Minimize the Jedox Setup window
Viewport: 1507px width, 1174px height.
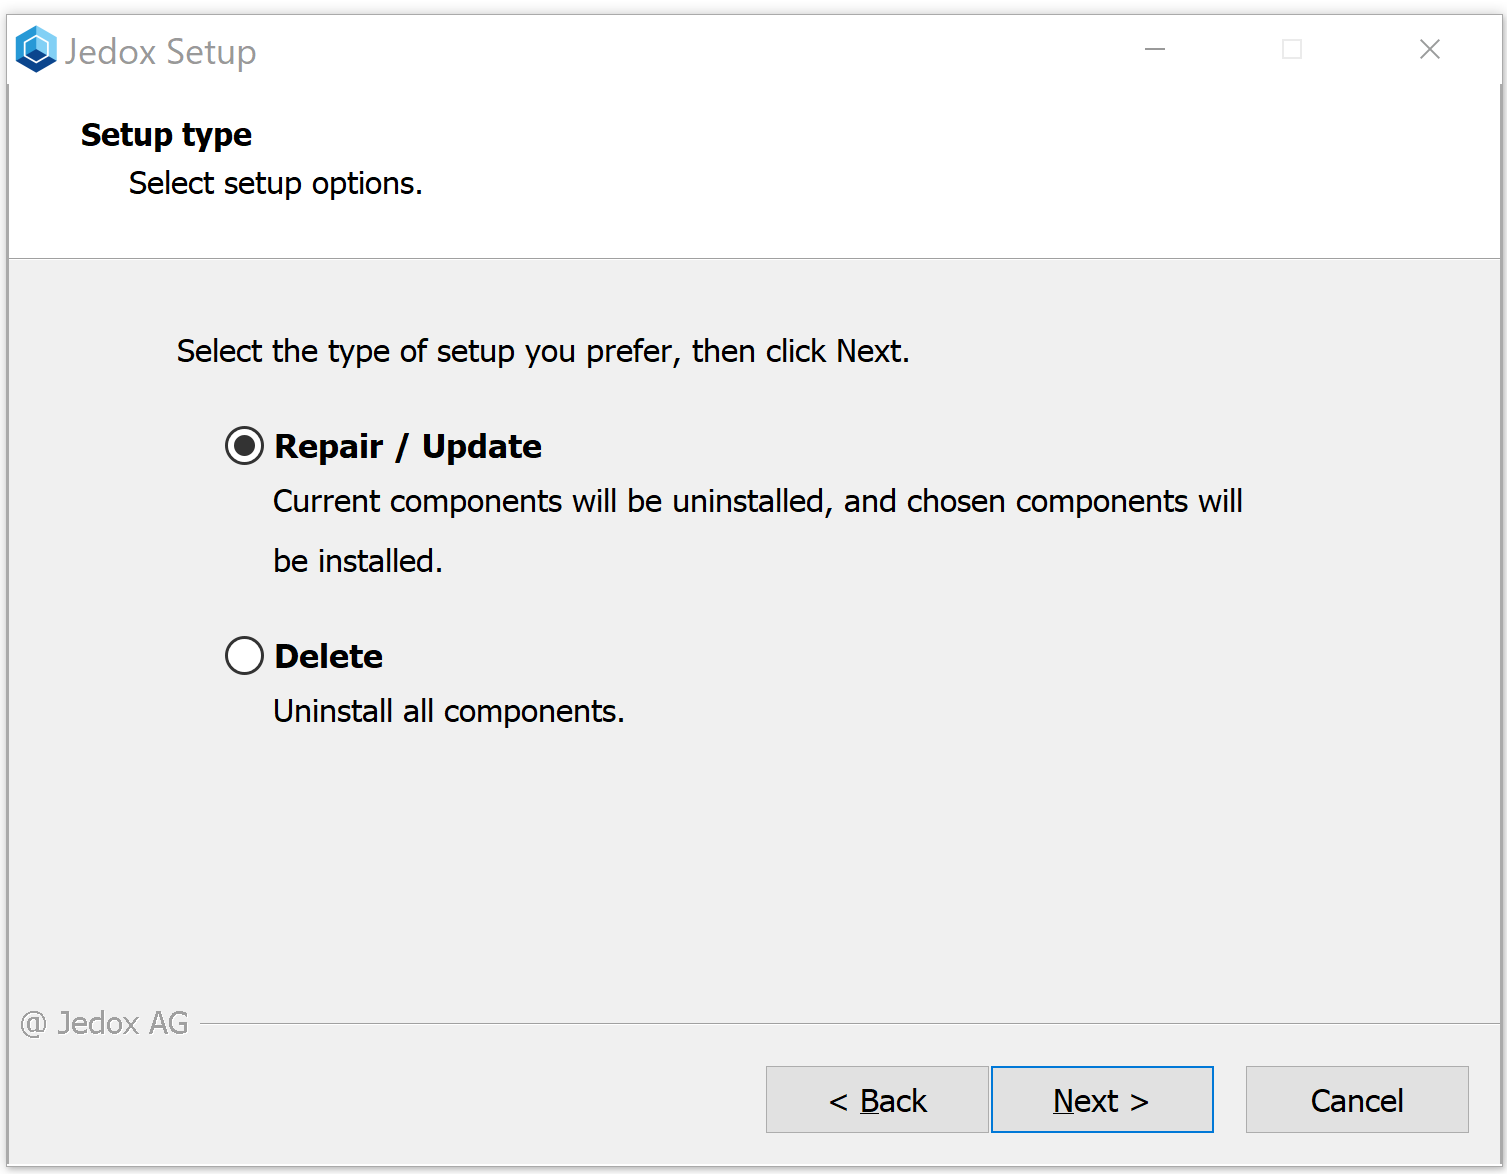pos(1155,49)
